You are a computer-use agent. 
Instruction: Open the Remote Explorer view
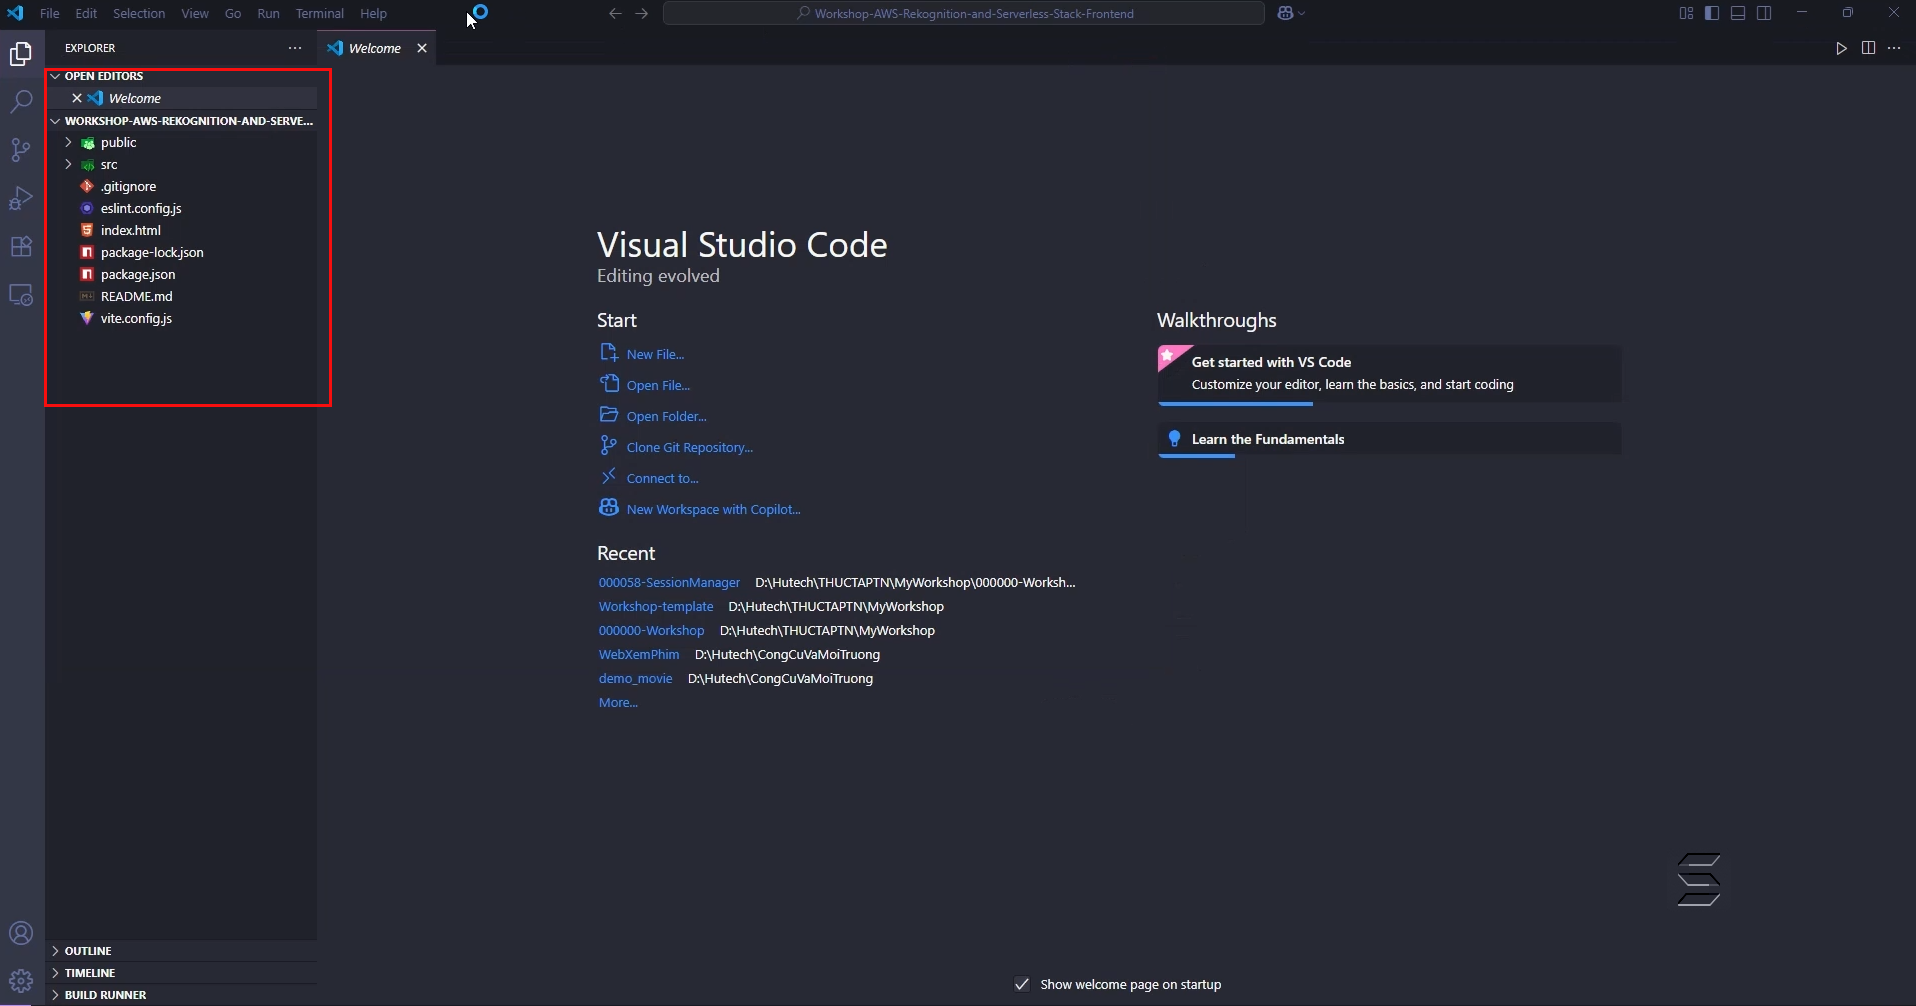coord(21,295)
